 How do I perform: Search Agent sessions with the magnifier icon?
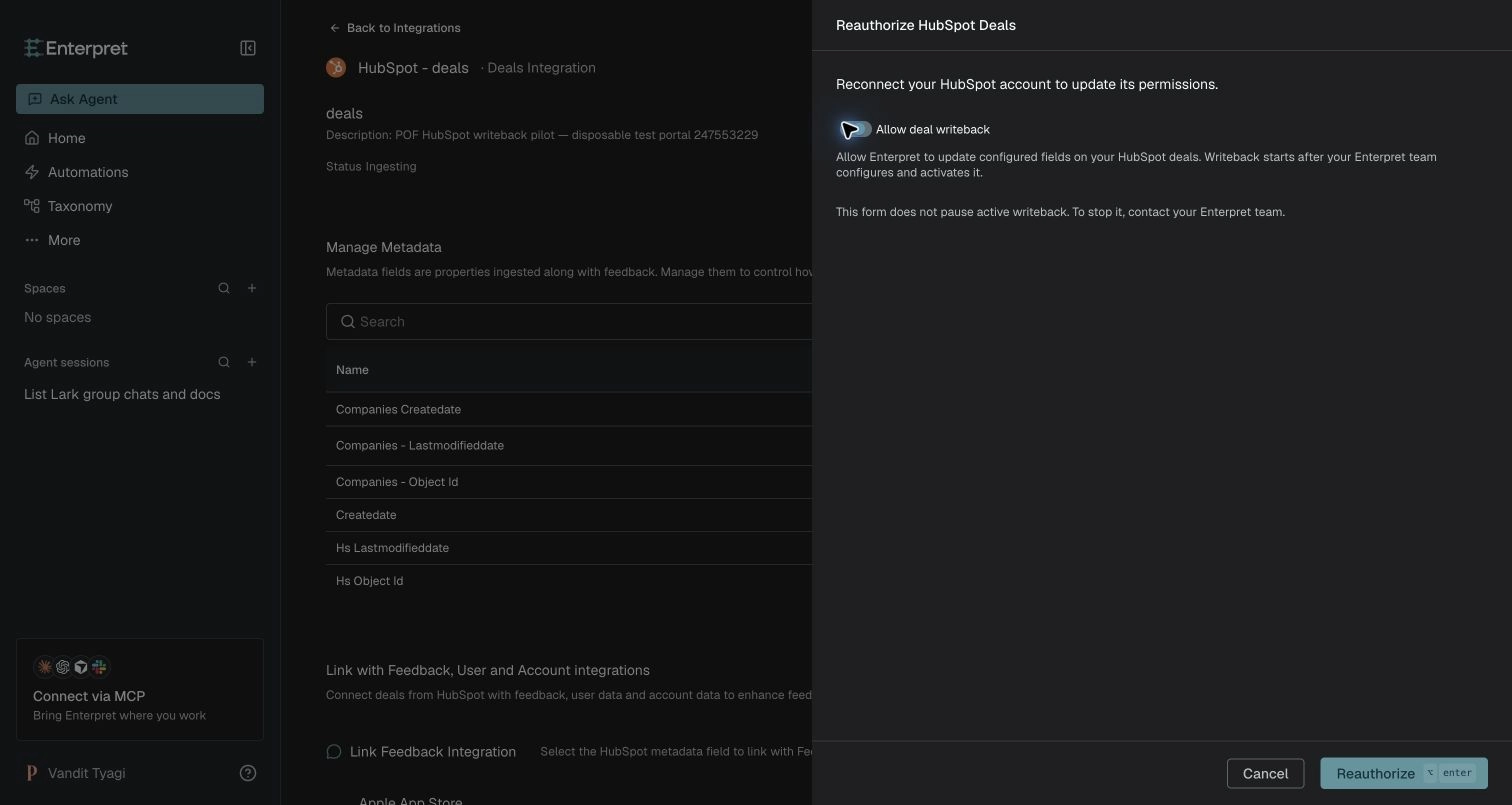(224, 362)
